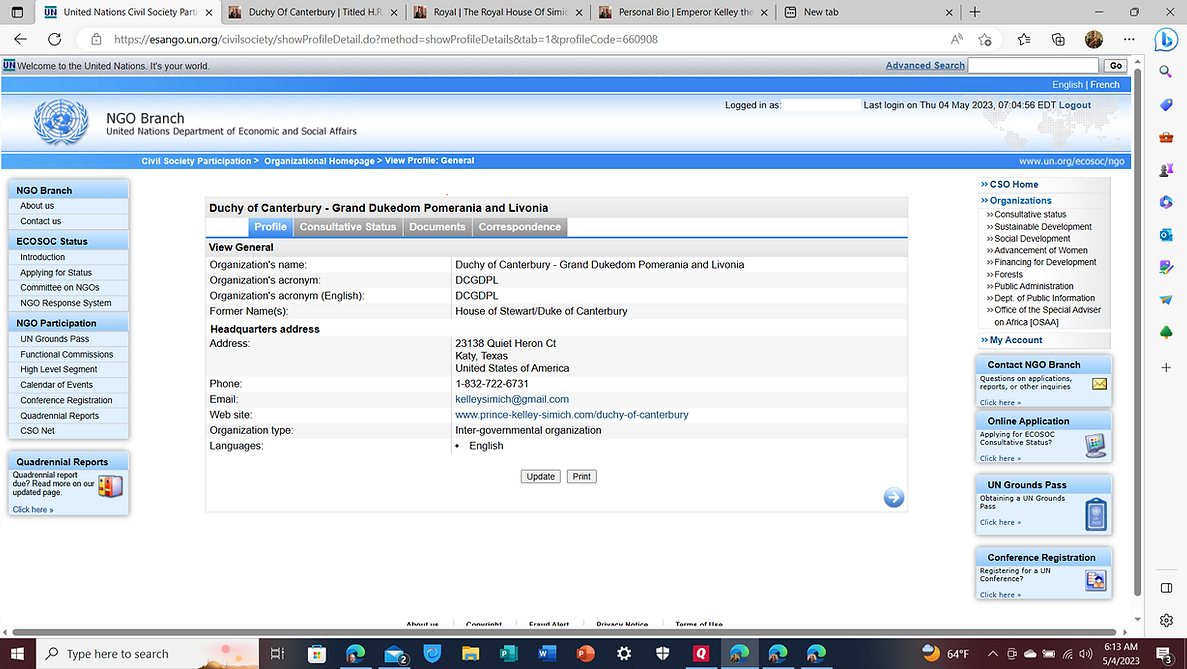Open the Drop paper-plane icon in sidebar
The image size is (1187, 669).
(x=1166, y=300)
